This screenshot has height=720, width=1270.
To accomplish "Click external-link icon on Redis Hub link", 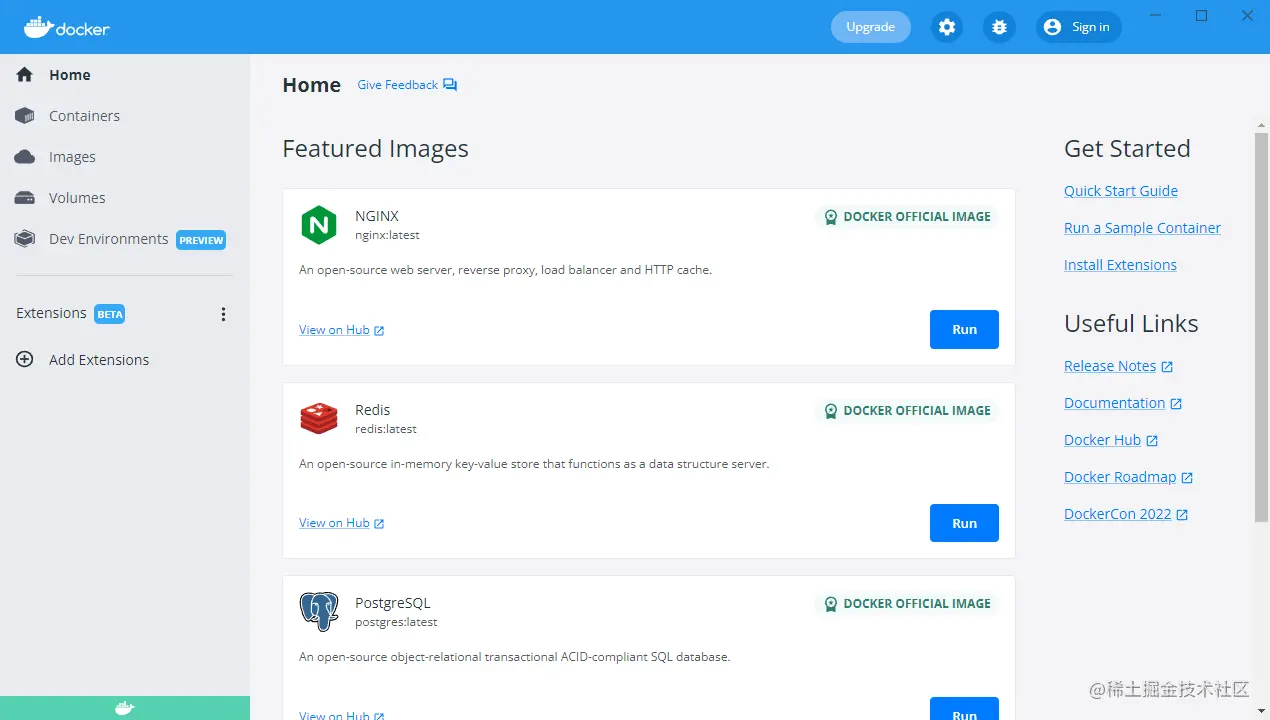I will (x=379, y=524).
